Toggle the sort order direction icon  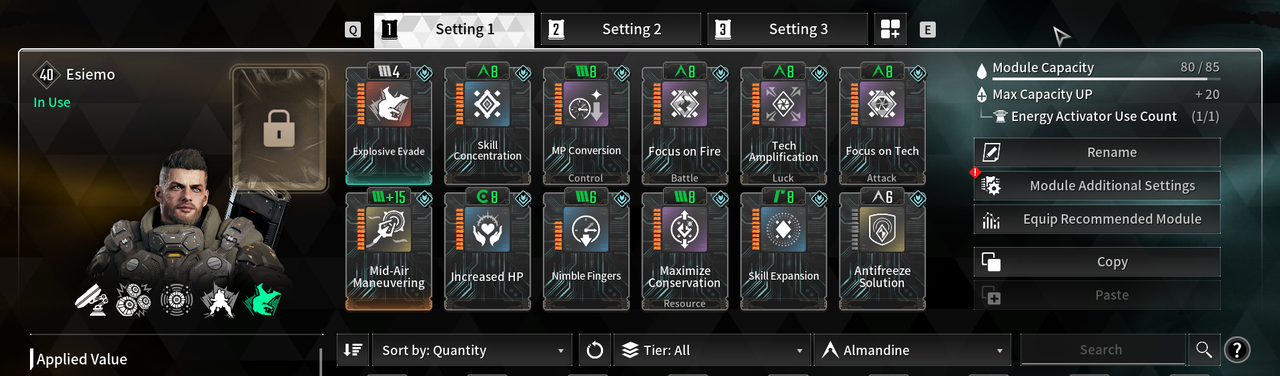353,350
